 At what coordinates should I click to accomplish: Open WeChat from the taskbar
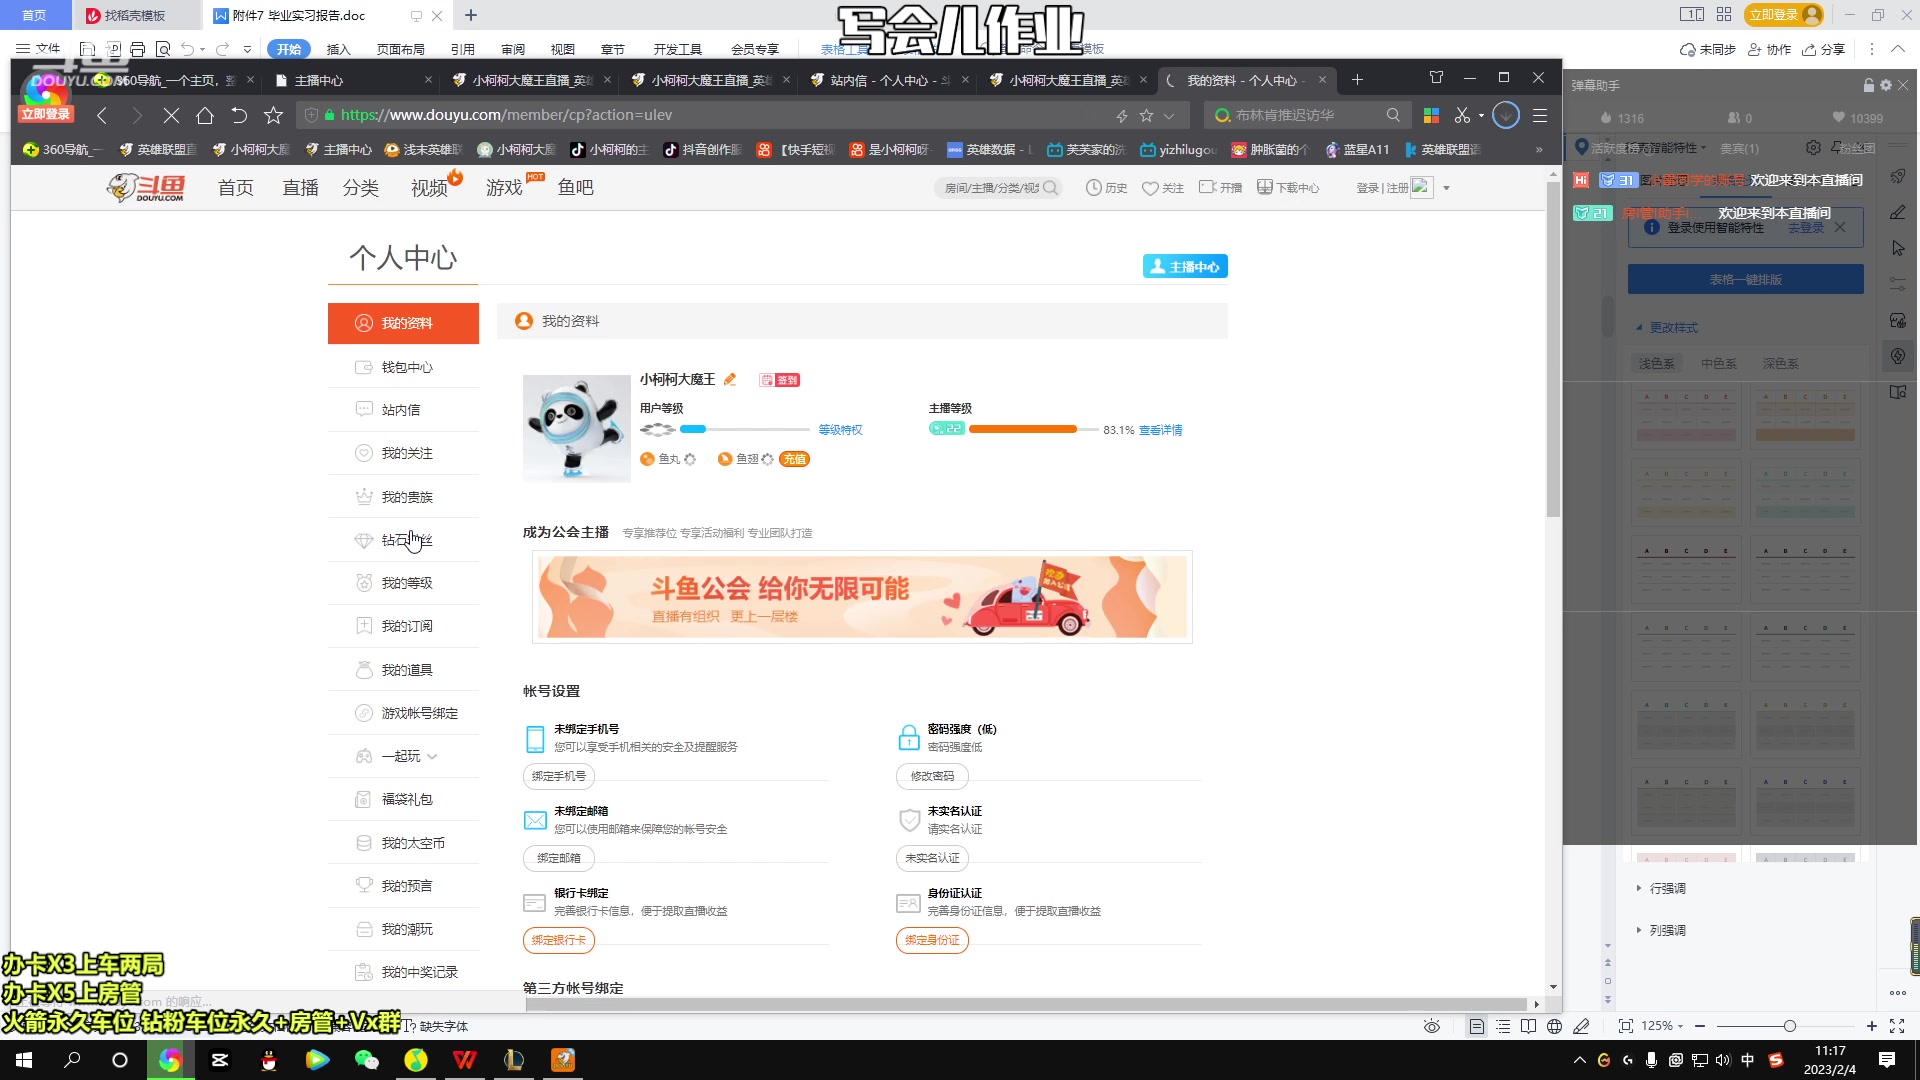(x=367, y=1060)
